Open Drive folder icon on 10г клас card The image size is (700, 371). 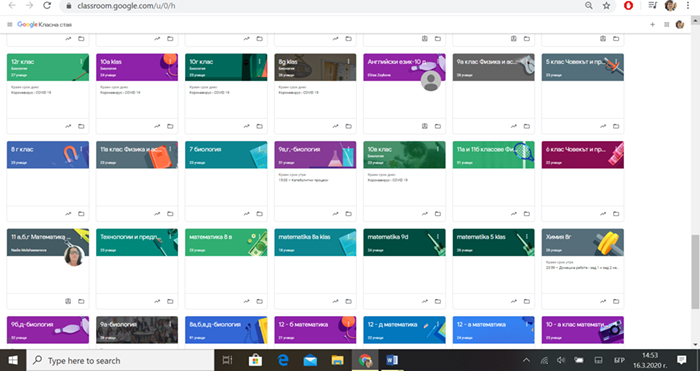(259, 126)
